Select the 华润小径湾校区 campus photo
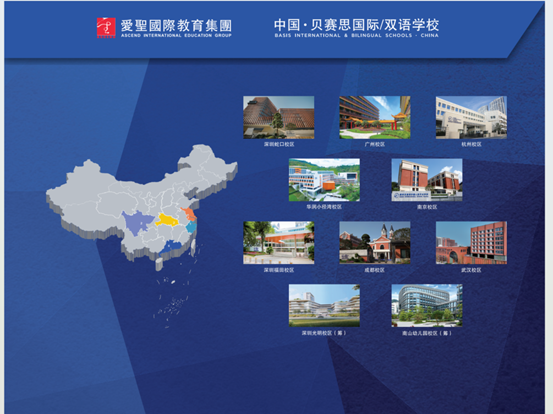Screen dimensions: 553x414 click(324, 180)
